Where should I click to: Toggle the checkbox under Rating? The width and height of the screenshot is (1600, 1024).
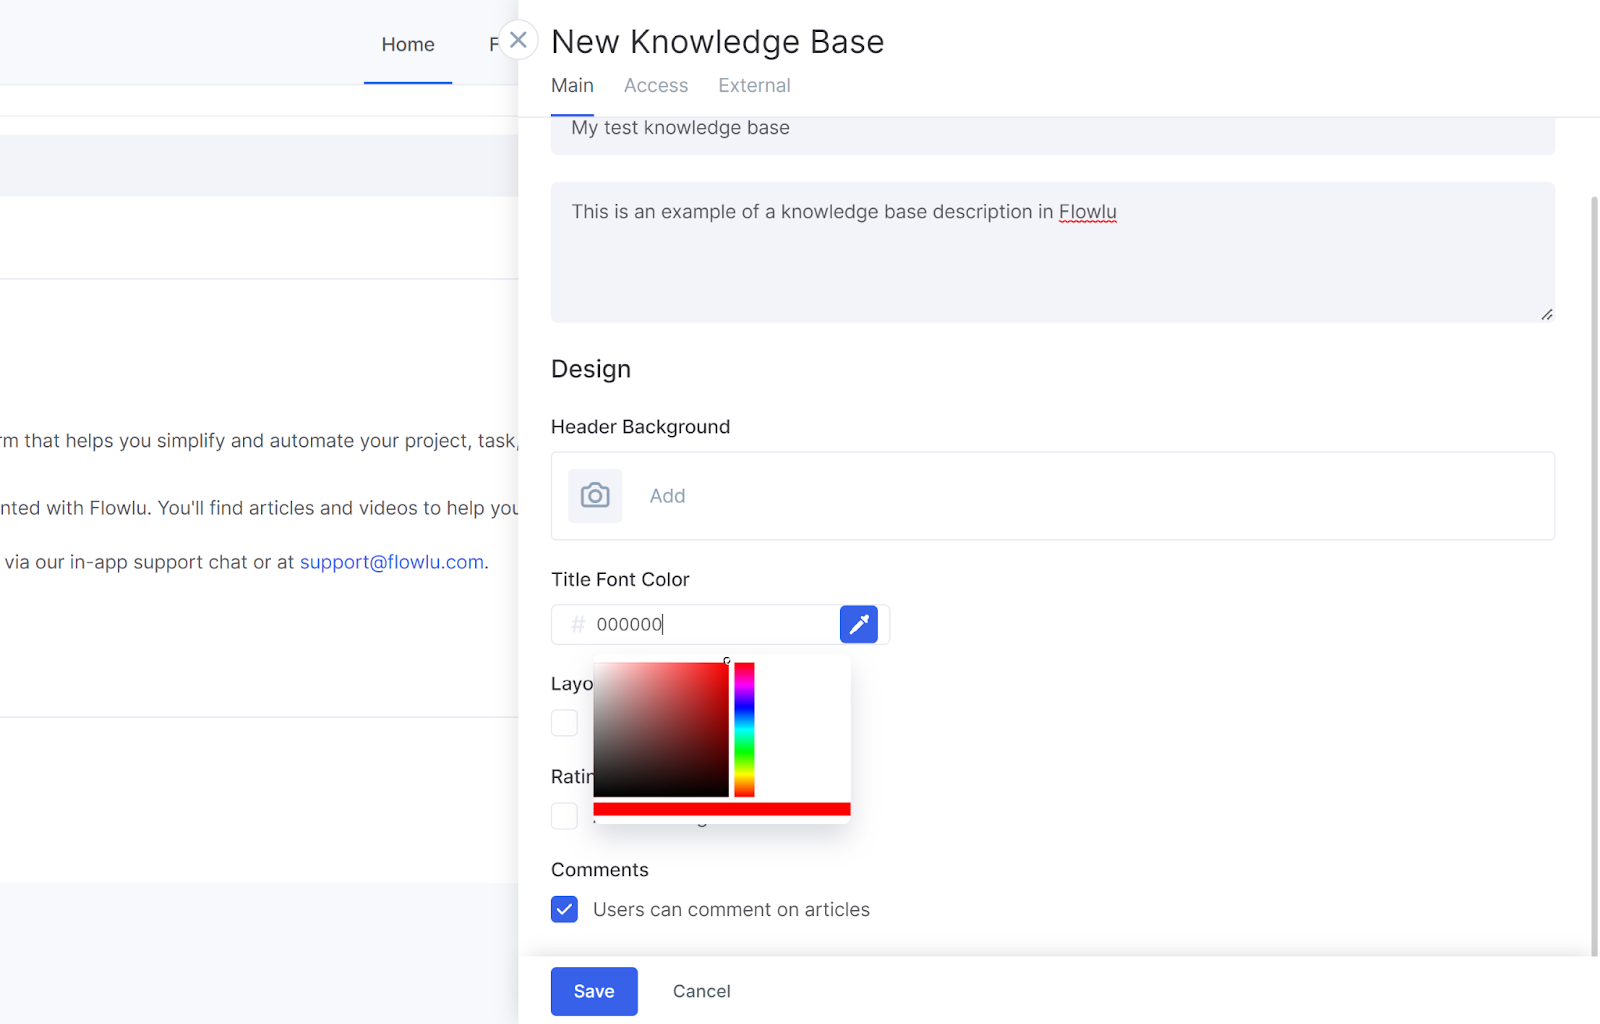click(x=564, y=816)
